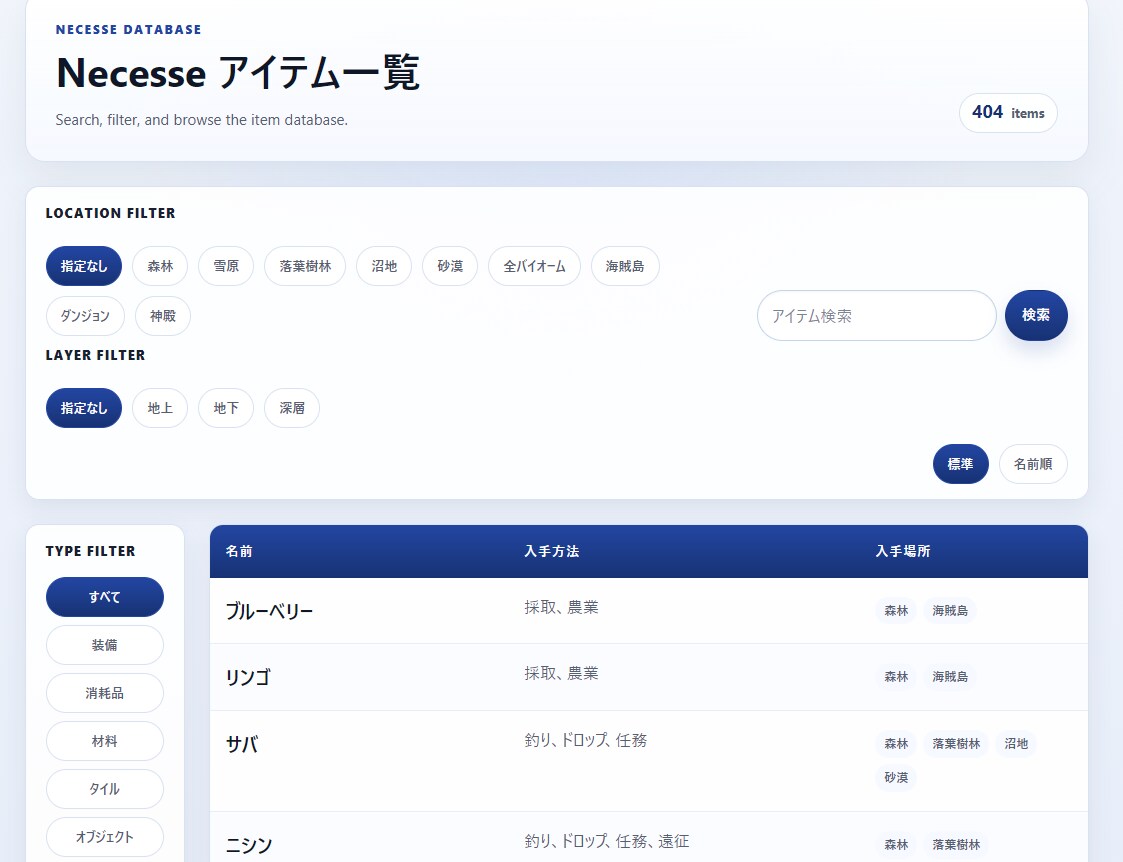Click the 海賊島 tag in リンゴ row
The image size is (1123, 862).
point(950,677)
